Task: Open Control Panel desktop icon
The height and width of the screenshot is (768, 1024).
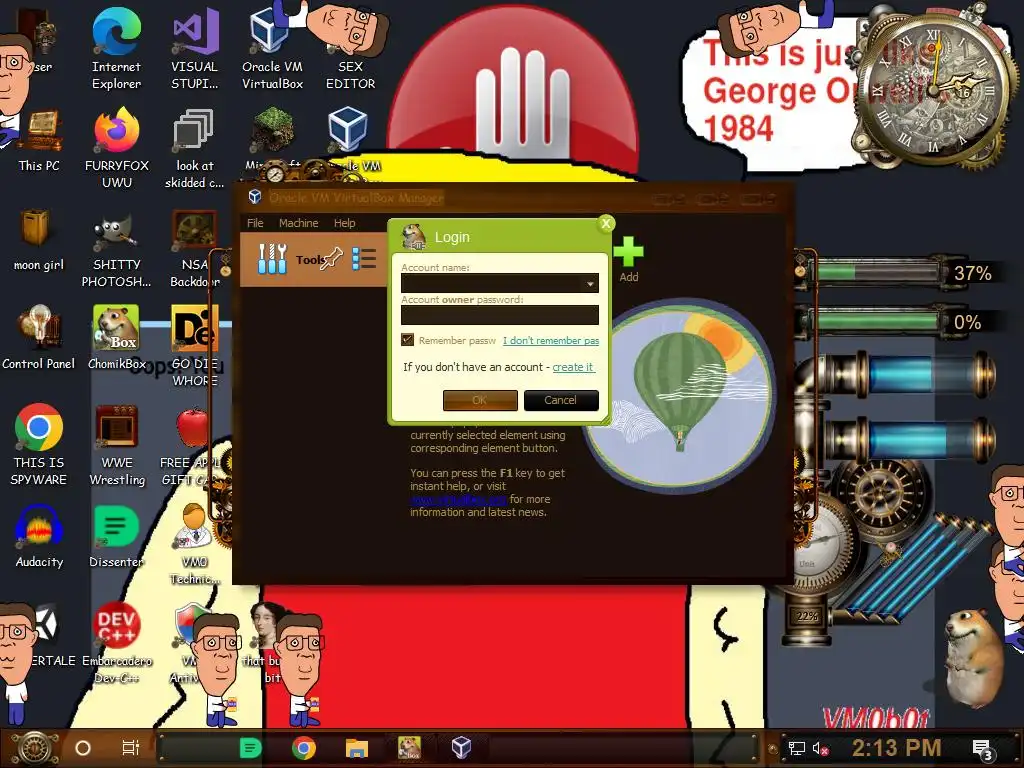Action: click(x=39, y=338)
